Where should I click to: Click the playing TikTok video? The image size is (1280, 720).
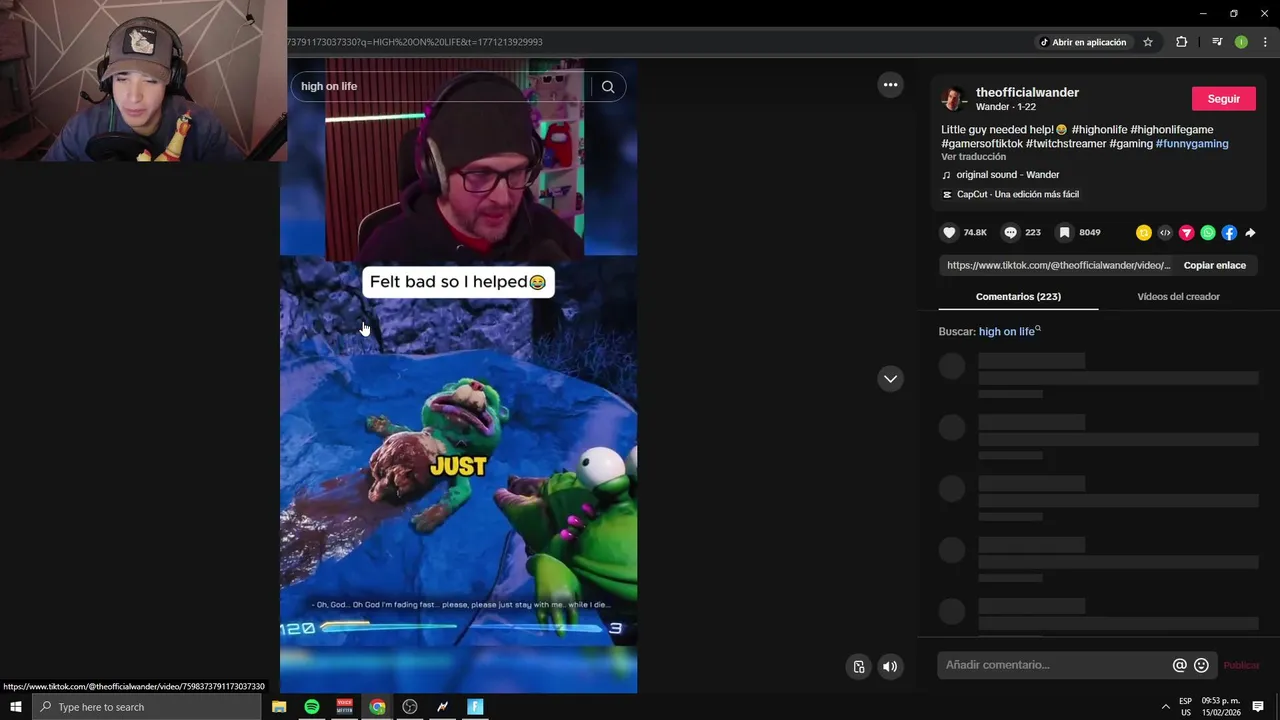coord(458,376)
